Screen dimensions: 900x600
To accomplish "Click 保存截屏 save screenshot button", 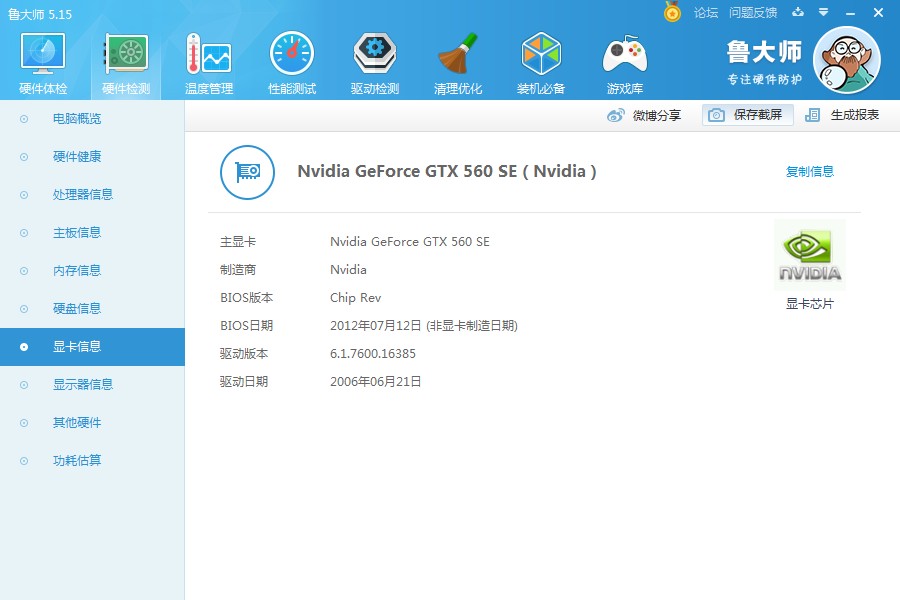I will (747, 115).
